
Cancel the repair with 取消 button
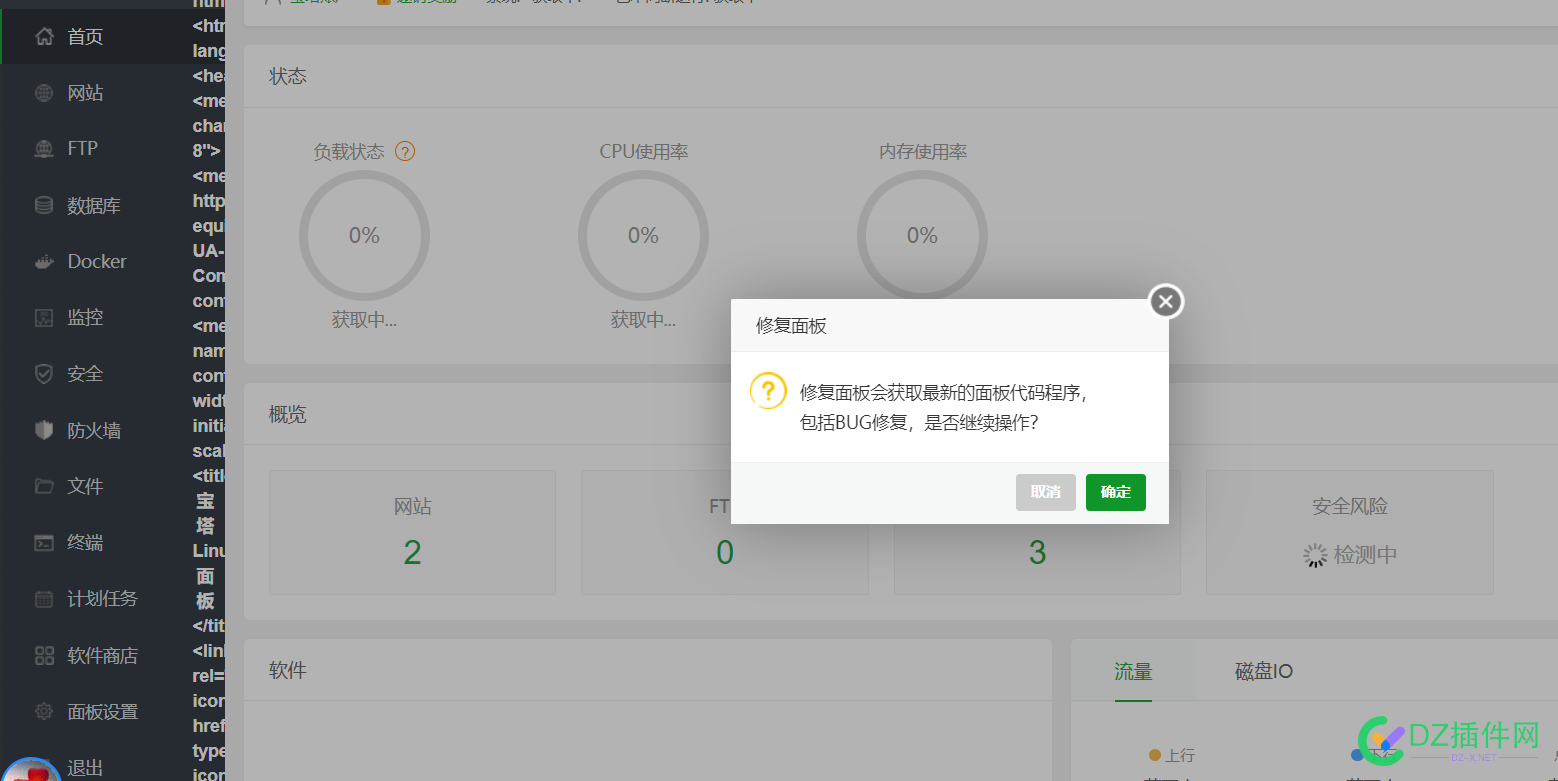(1046, 492)
